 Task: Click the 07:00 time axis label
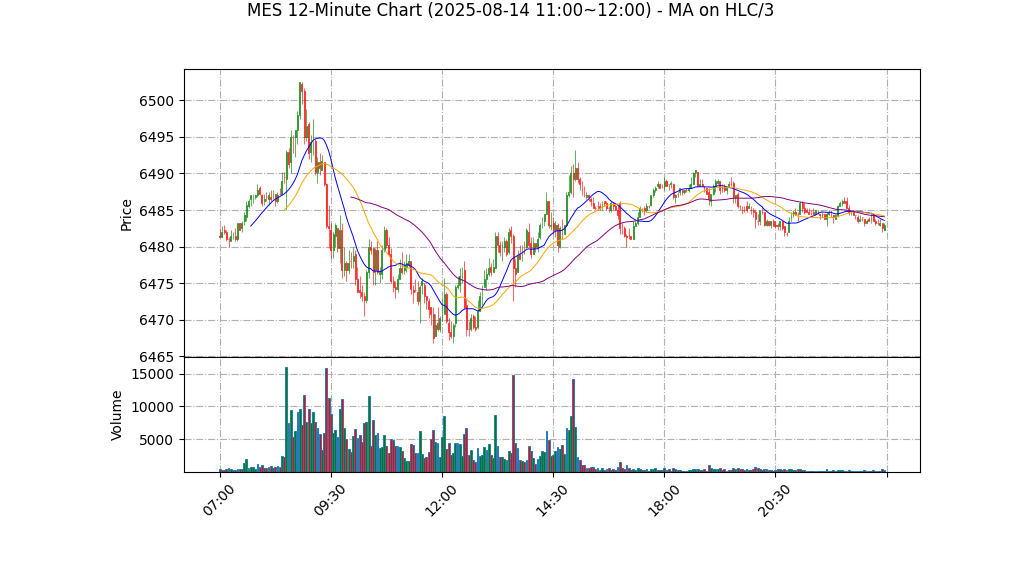pyautogui.click(x=218, y=500)
